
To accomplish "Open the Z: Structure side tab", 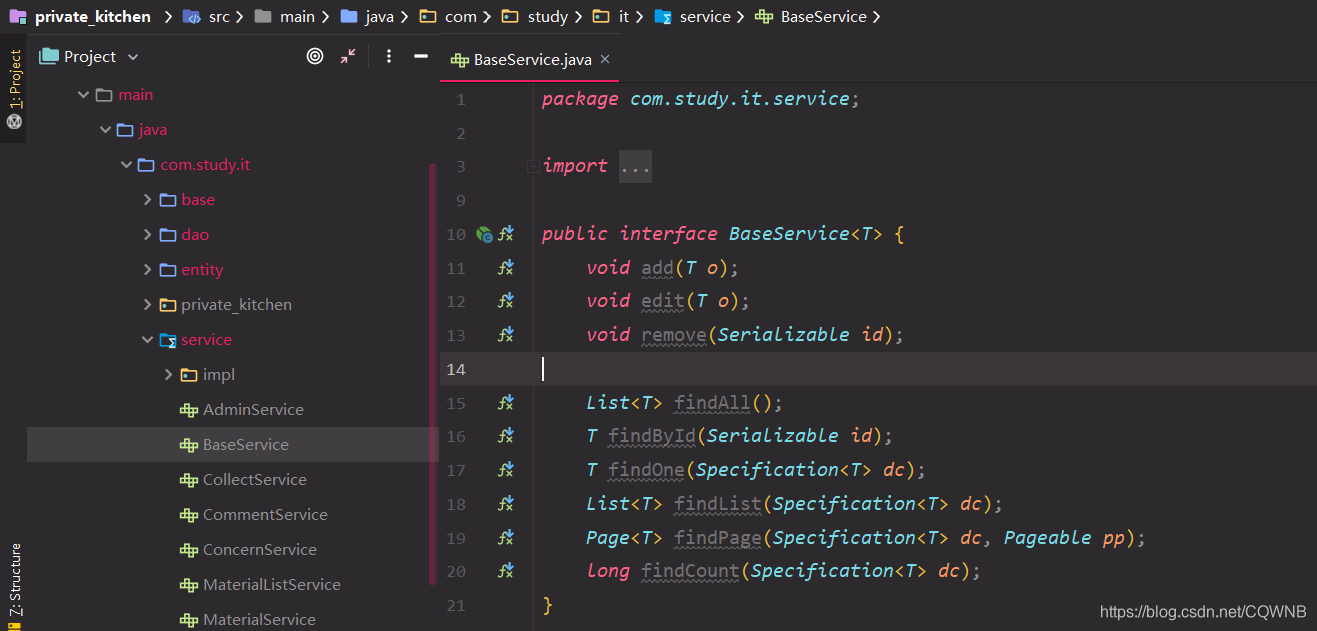I will tap(14, 580).
